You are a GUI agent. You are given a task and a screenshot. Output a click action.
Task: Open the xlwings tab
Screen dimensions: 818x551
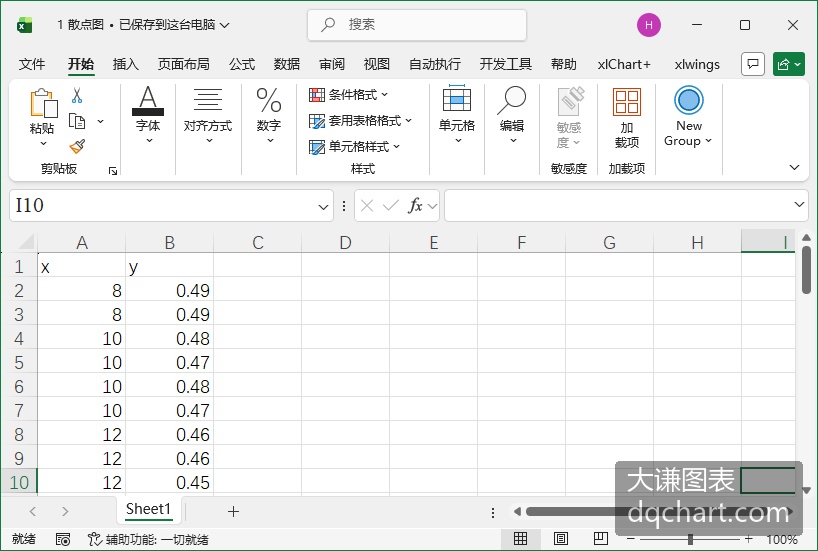point(697,64)
